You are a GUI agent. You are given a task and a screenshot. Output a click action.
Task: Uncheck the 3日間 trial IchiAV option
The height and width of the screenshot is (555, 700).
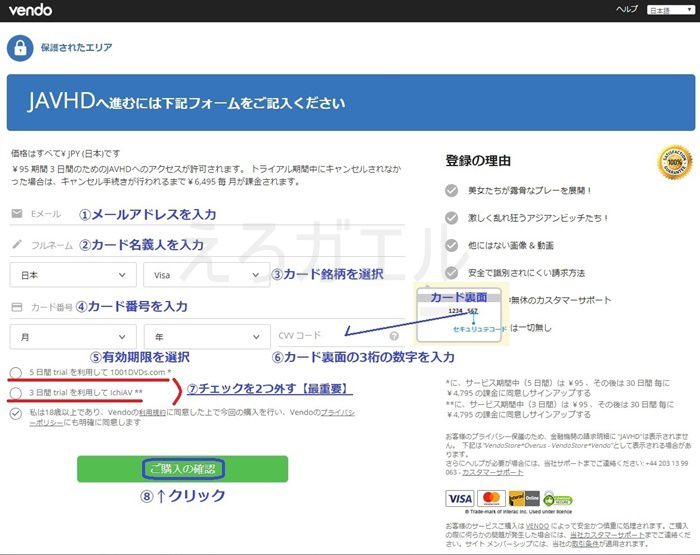point(16,393)
